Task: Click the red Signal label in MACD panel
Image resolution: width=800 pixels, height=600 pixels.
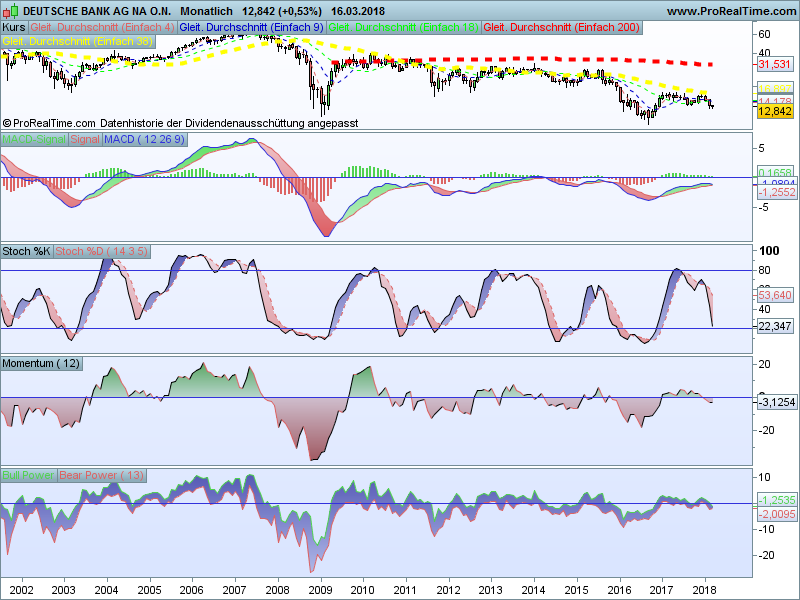Action: click(x=85, y=139)
